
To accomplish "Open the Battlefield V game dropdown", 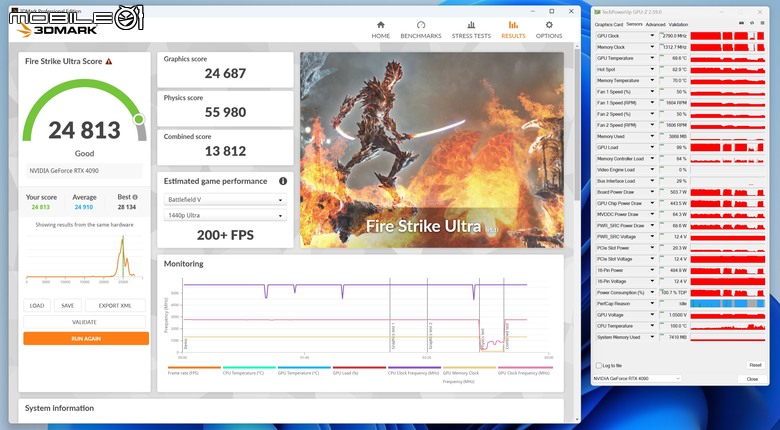I will (x=225, y=200).
